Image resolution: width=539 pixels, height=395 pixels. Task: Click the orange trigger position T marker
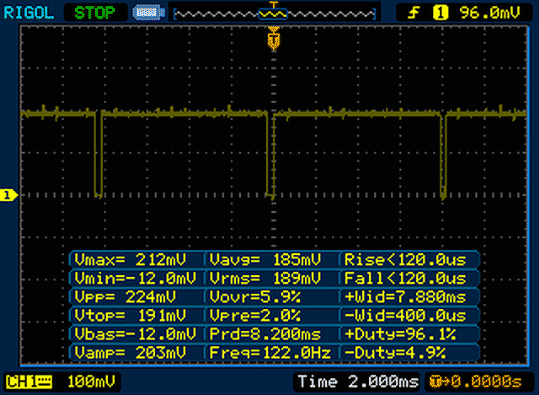[x=274, y=39]
